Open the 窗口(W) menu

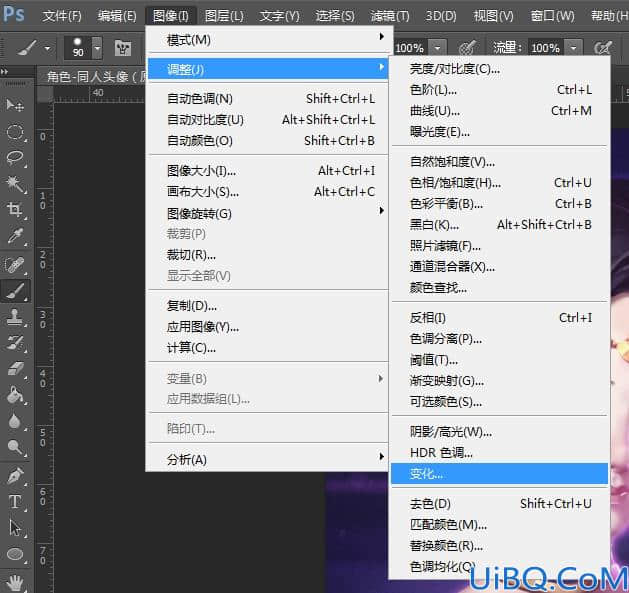(552, 16)
